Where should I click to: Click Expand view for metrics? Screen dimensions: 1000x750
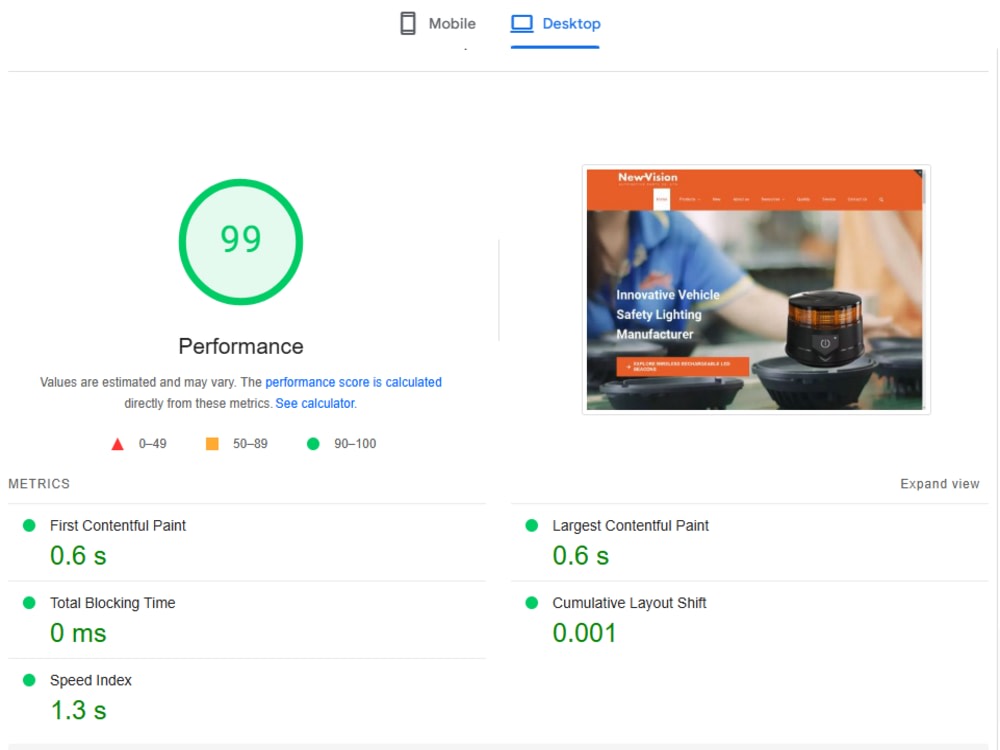(939, 484)
